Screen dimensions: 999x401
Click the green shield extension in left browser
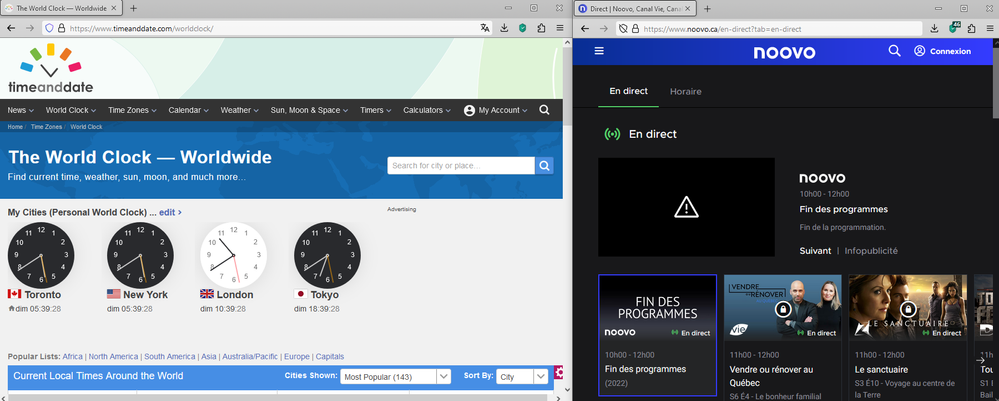tap(522, 28)
